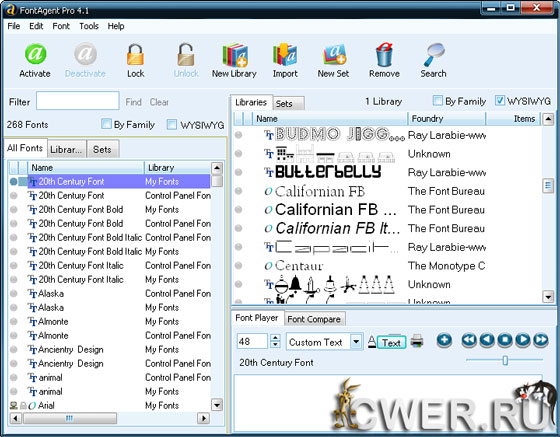Select the Arial font row
560x437 pixels.
click(x=109, y=405)
